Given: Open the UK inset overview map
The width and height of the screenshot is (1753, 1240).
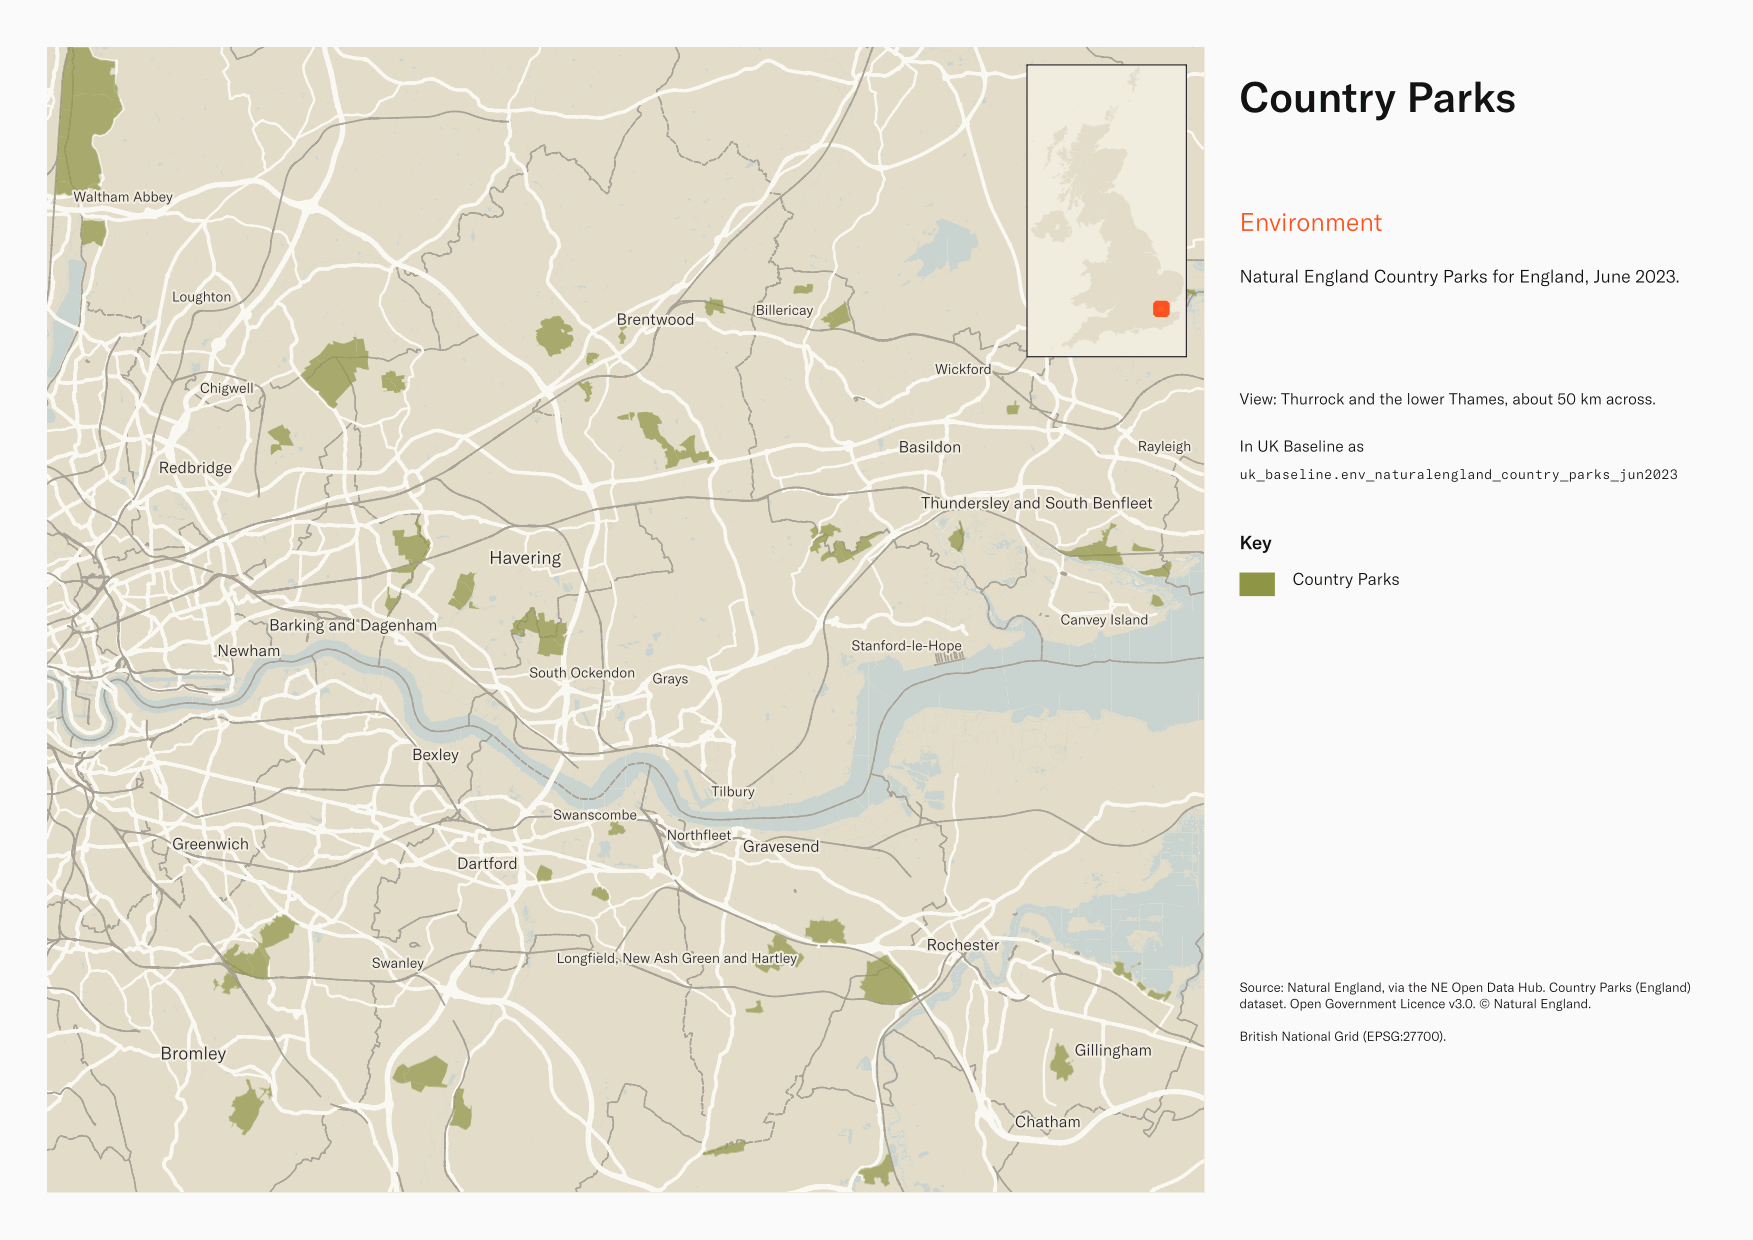Looking at the screenshot, I should point(1106,211).
